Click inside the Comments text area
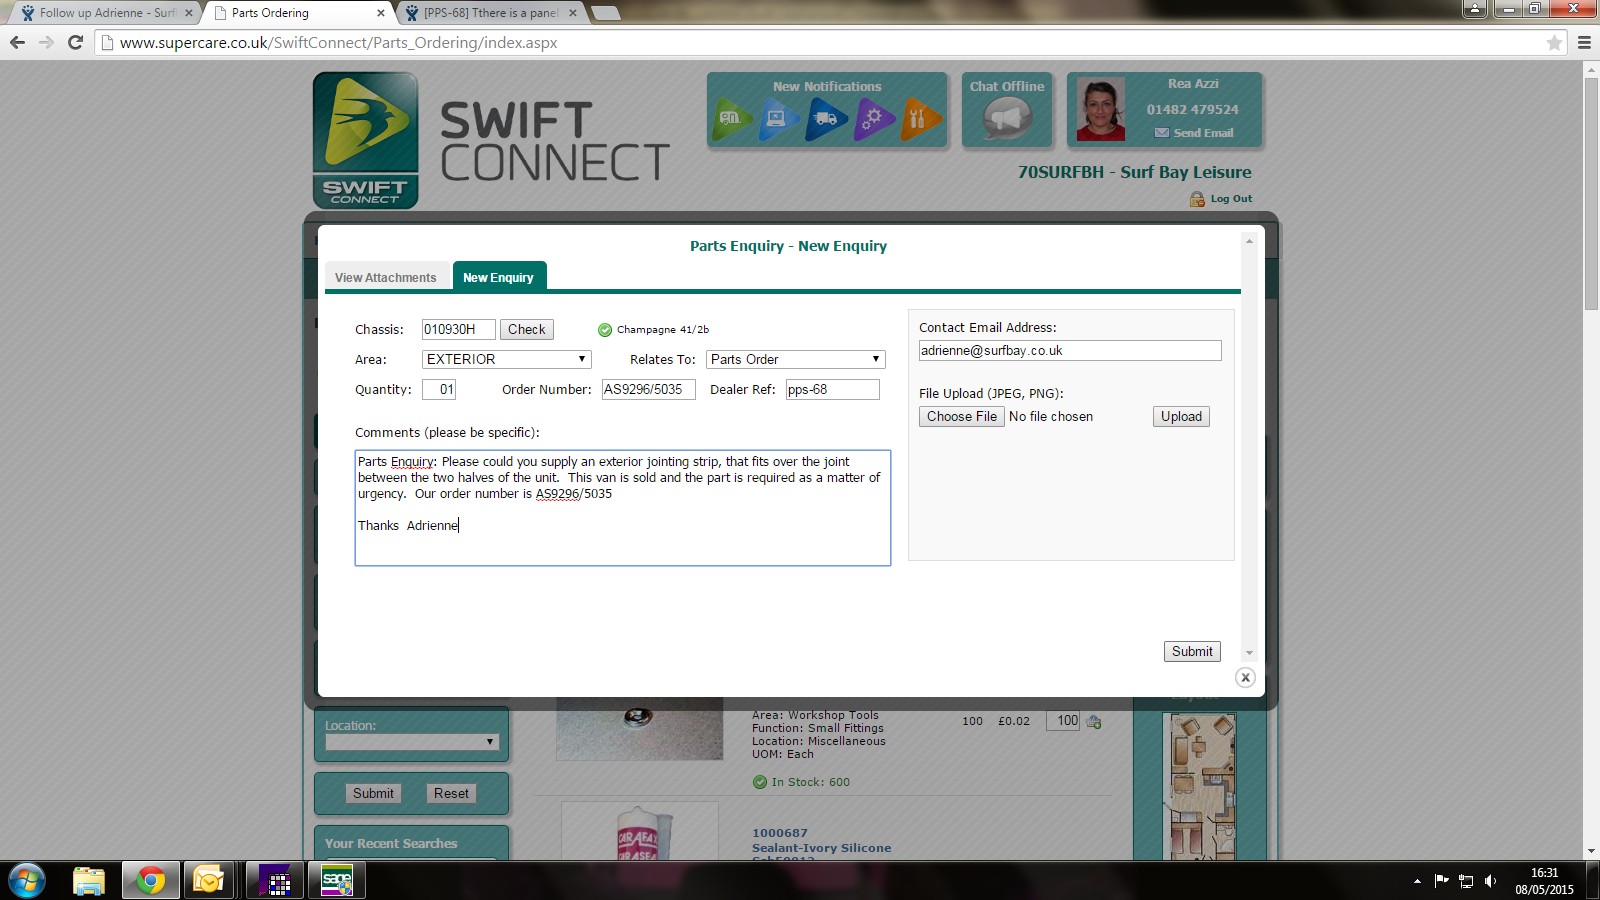This screenshot has width=1600, height=900. 623,508
